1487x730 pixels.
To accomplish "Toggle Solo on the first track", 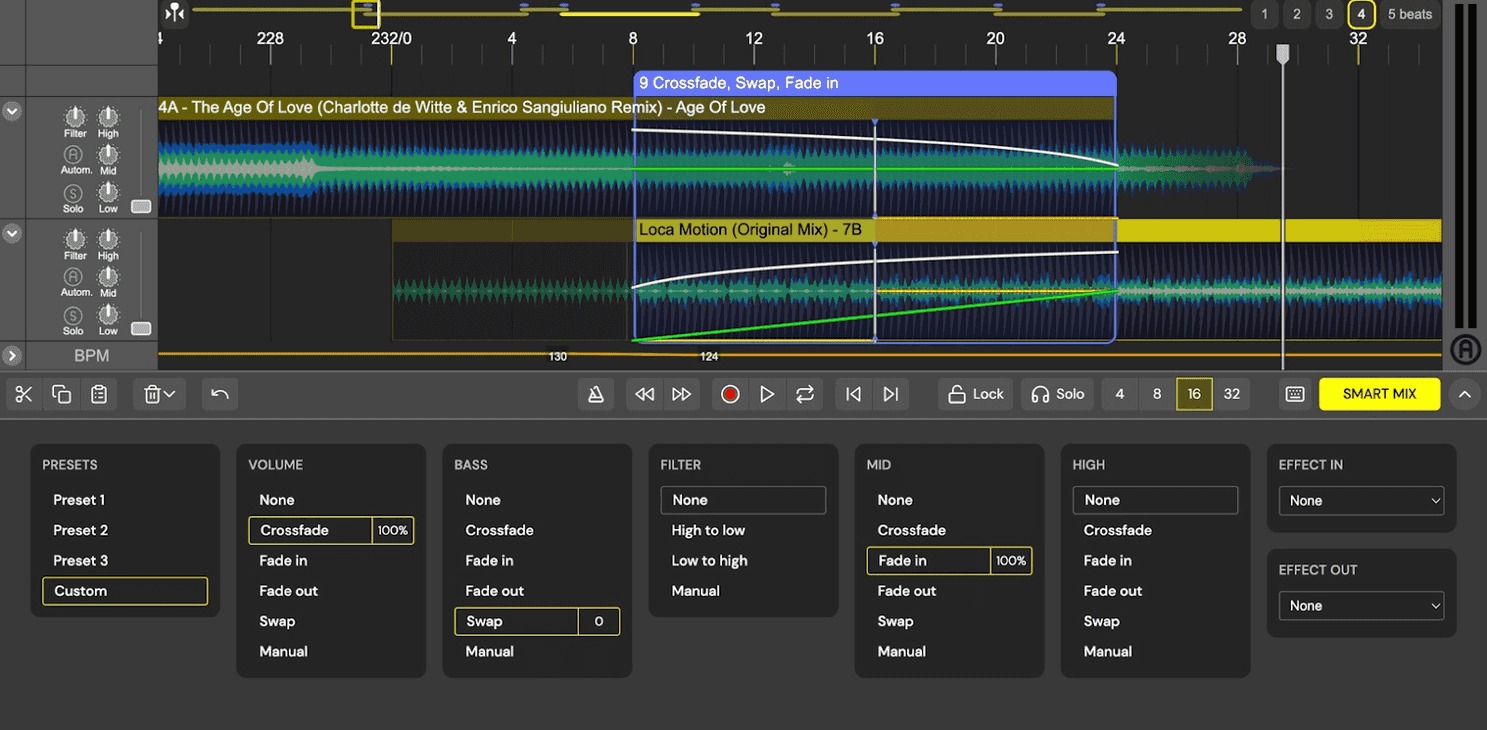I will 73,194.
